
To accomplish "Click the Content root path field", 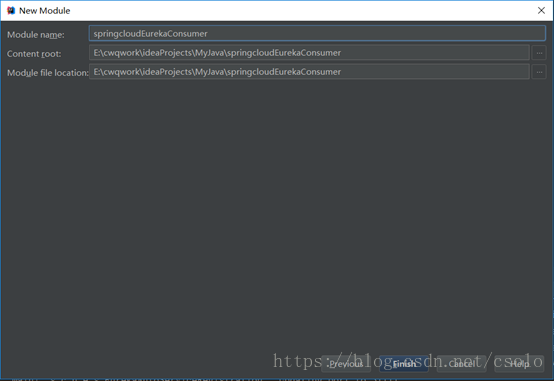I will [309, 53].
